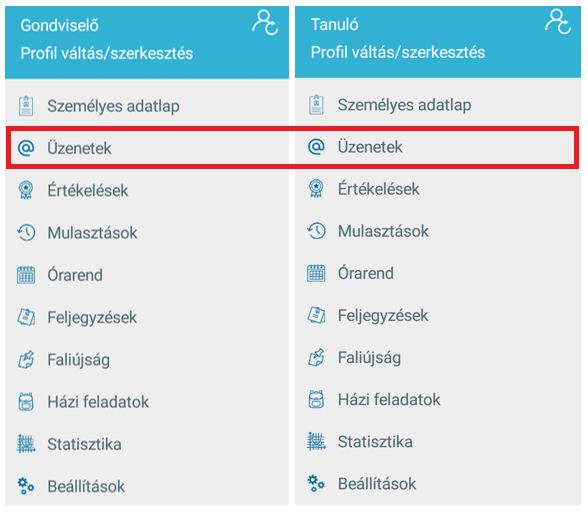Click the badge icon beside Gondviselő Értékelések
588x513 pixels.
[26, 190]
